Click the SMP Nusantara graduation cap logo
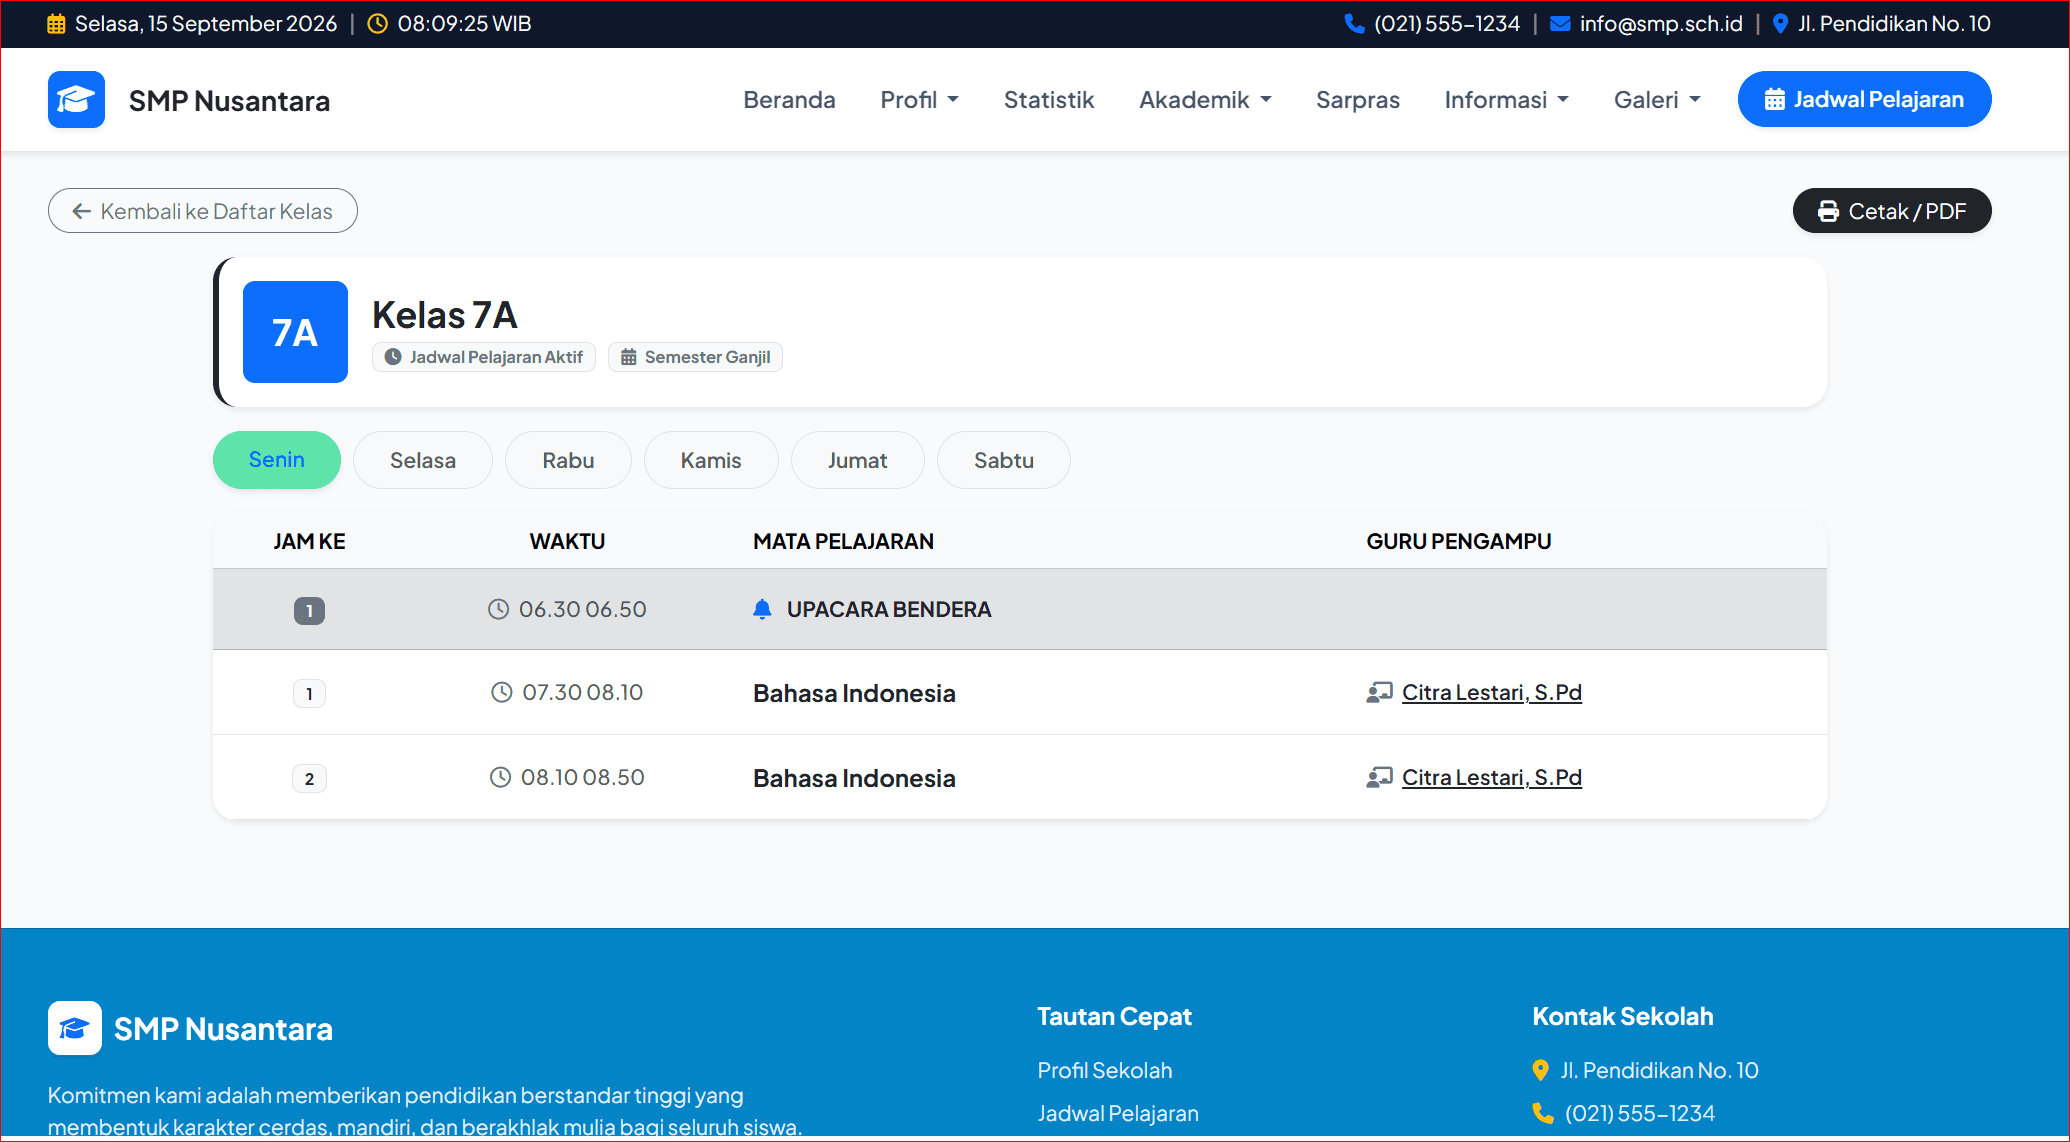 point(76,100)
